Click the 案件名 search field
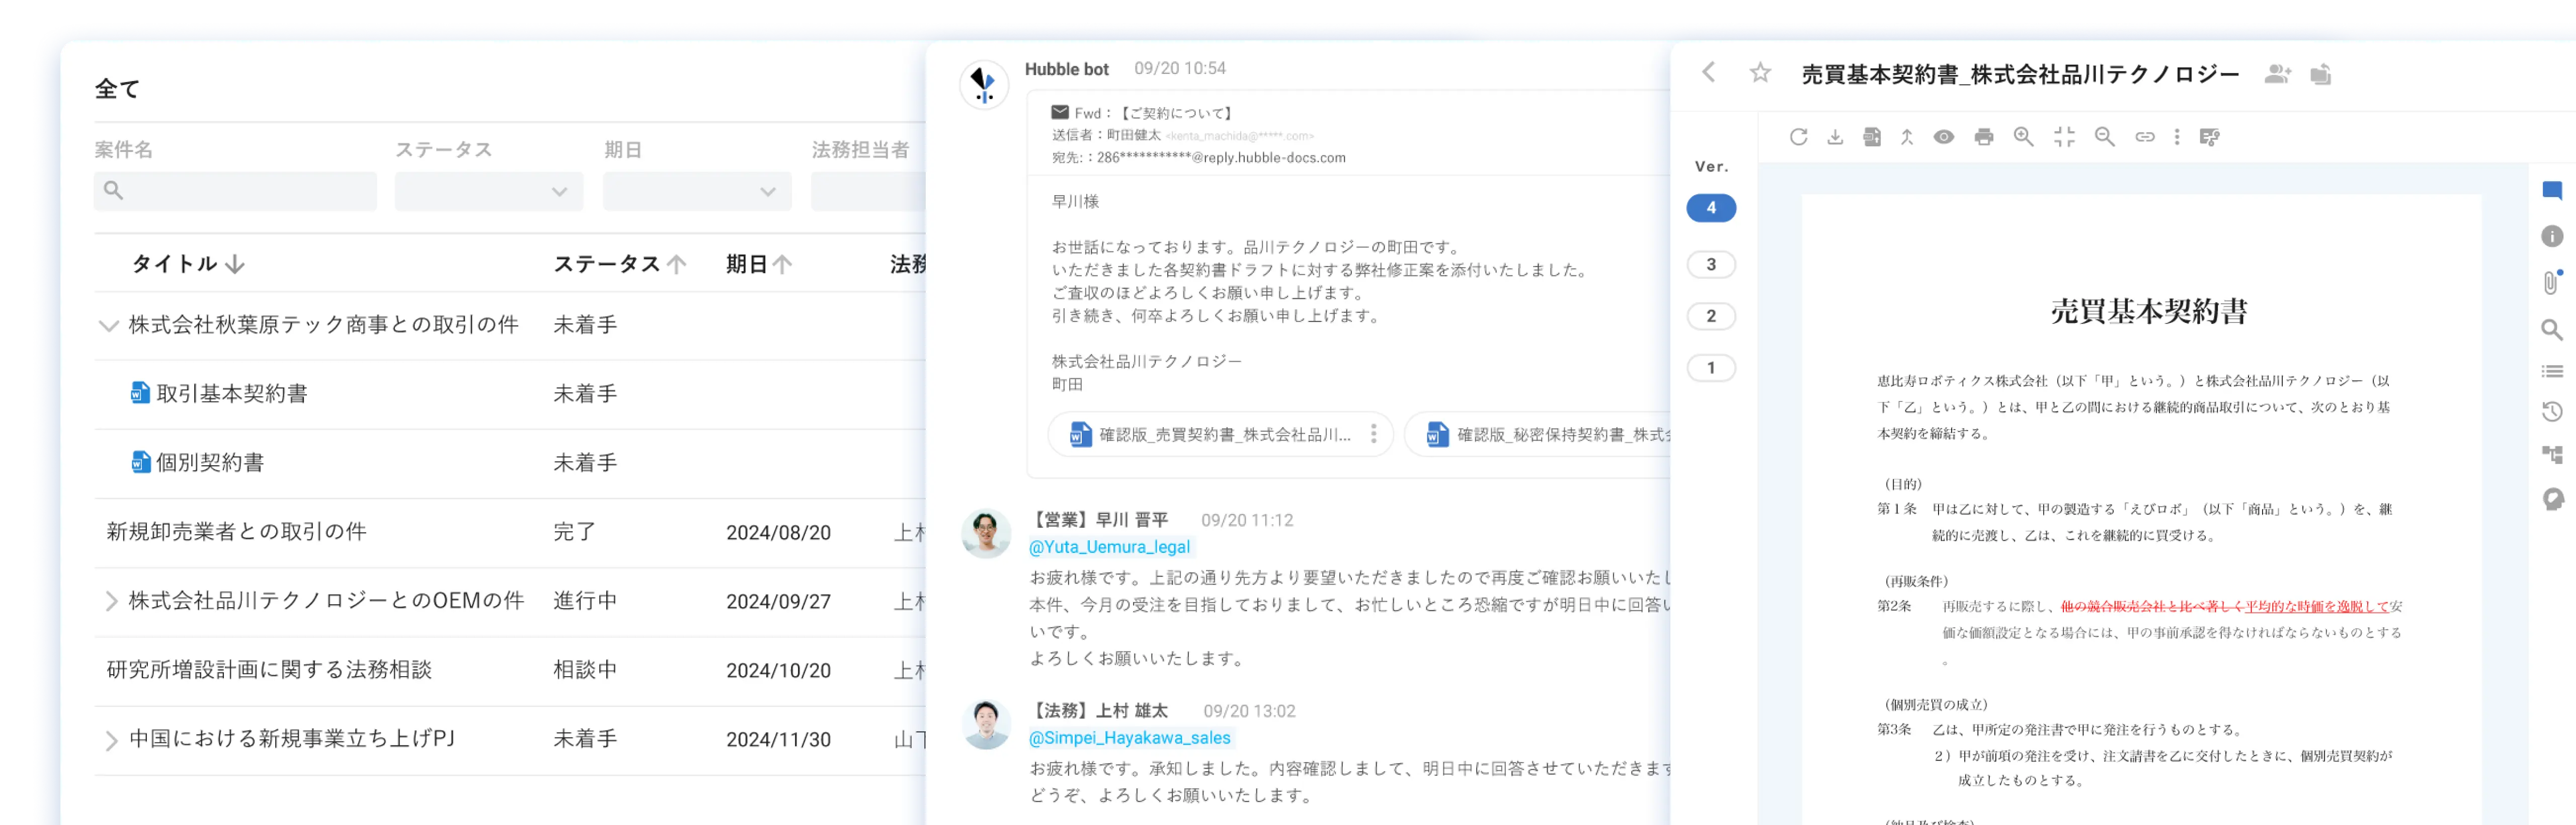Image resolution: width=2576 pixels, height=825 pixels. 235,191
